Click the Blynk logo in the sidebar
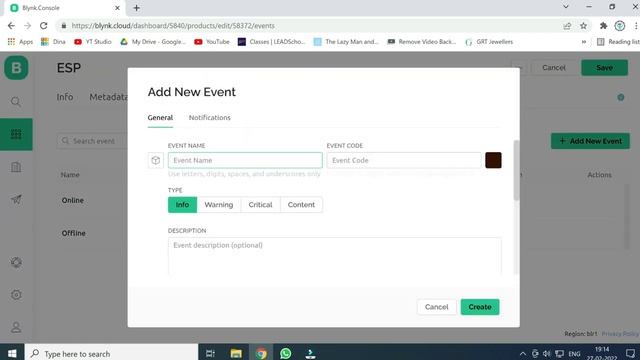Image resolution: width=640 pixels, height=360 pixels. click(16, 68)
